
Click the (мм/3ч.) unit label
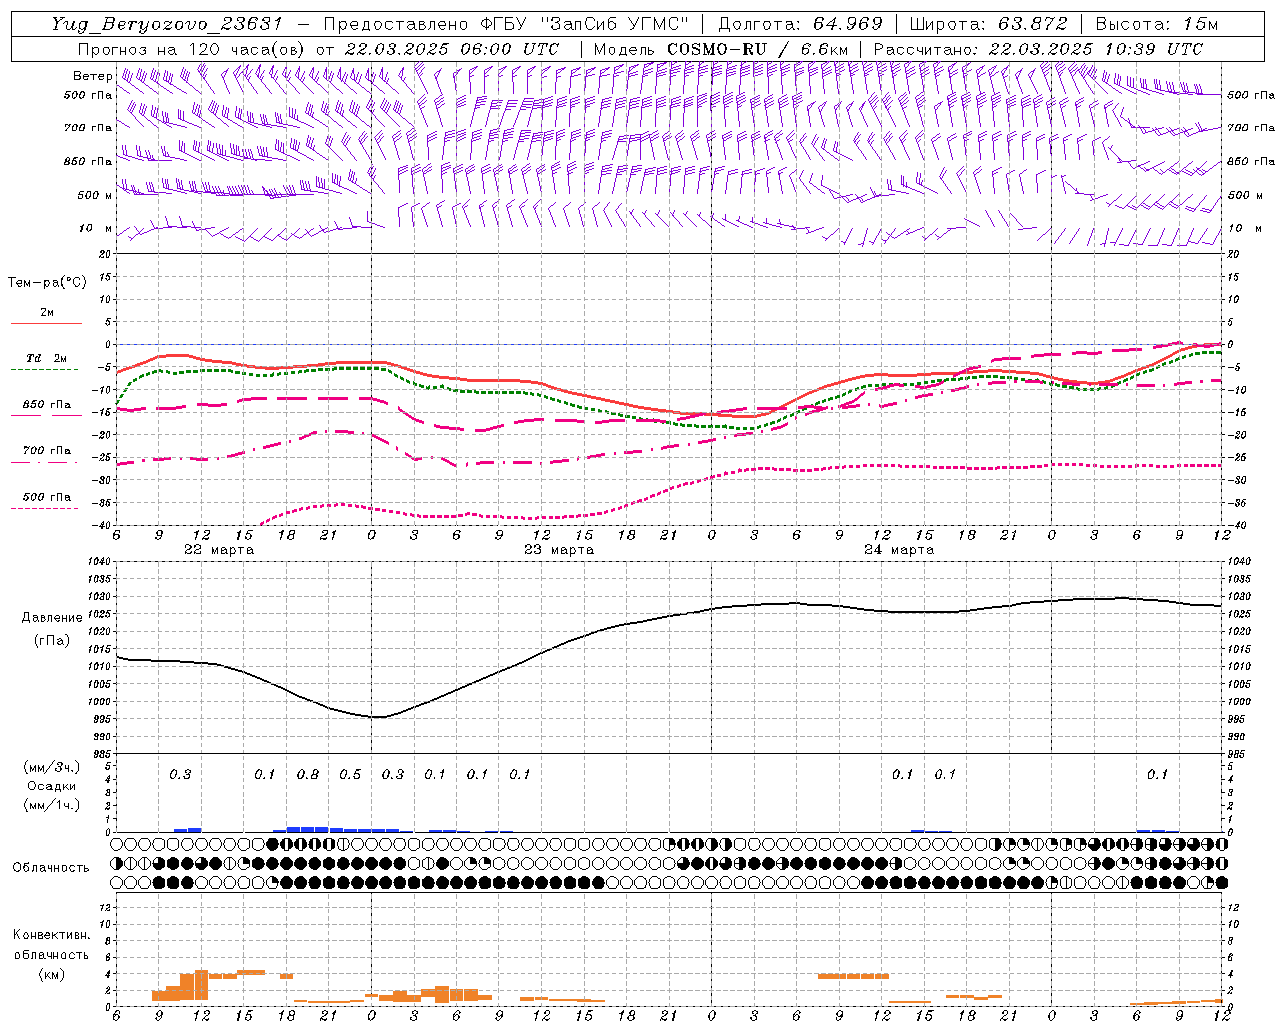coord(51,767)
